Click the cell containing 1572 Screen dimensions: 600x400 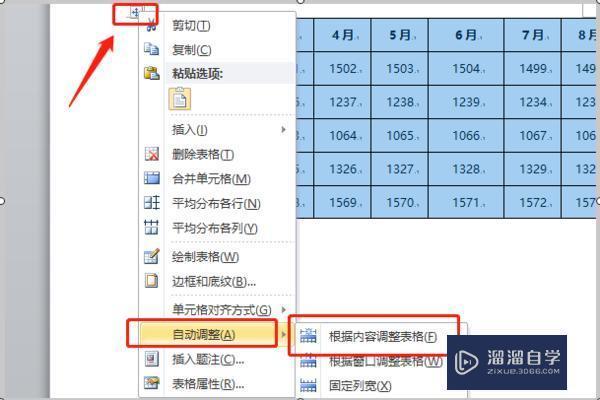533,202
